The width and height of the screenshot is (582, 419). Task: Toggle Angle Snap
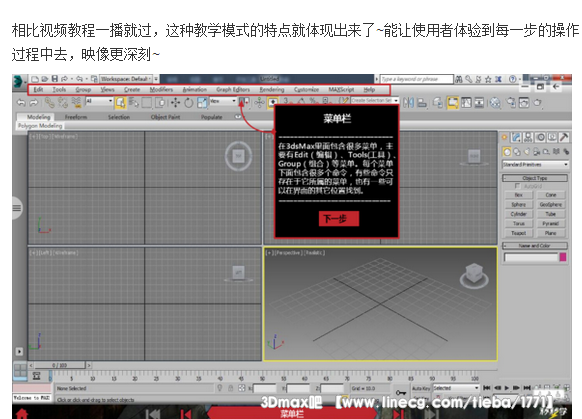coord(301,101)
